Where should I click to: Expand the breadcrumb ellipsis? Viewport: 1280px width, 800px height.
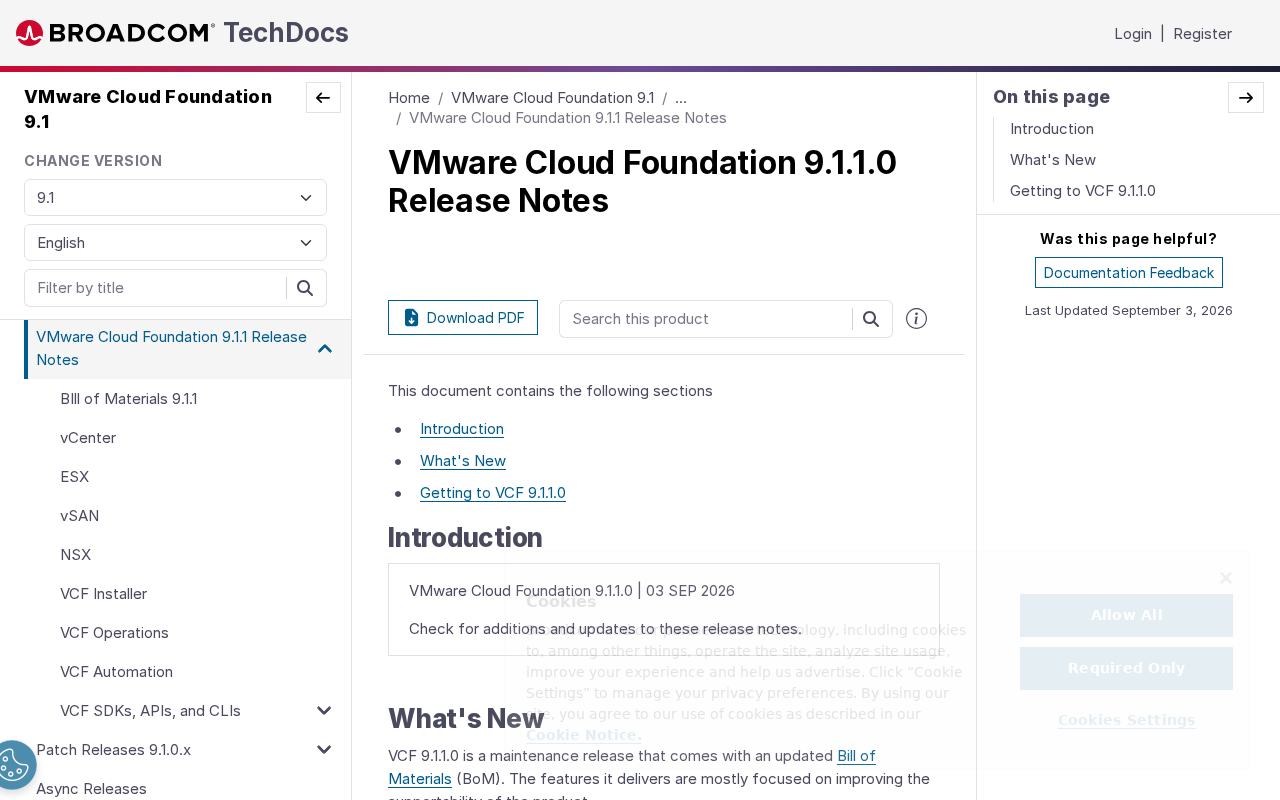(681, 98)
